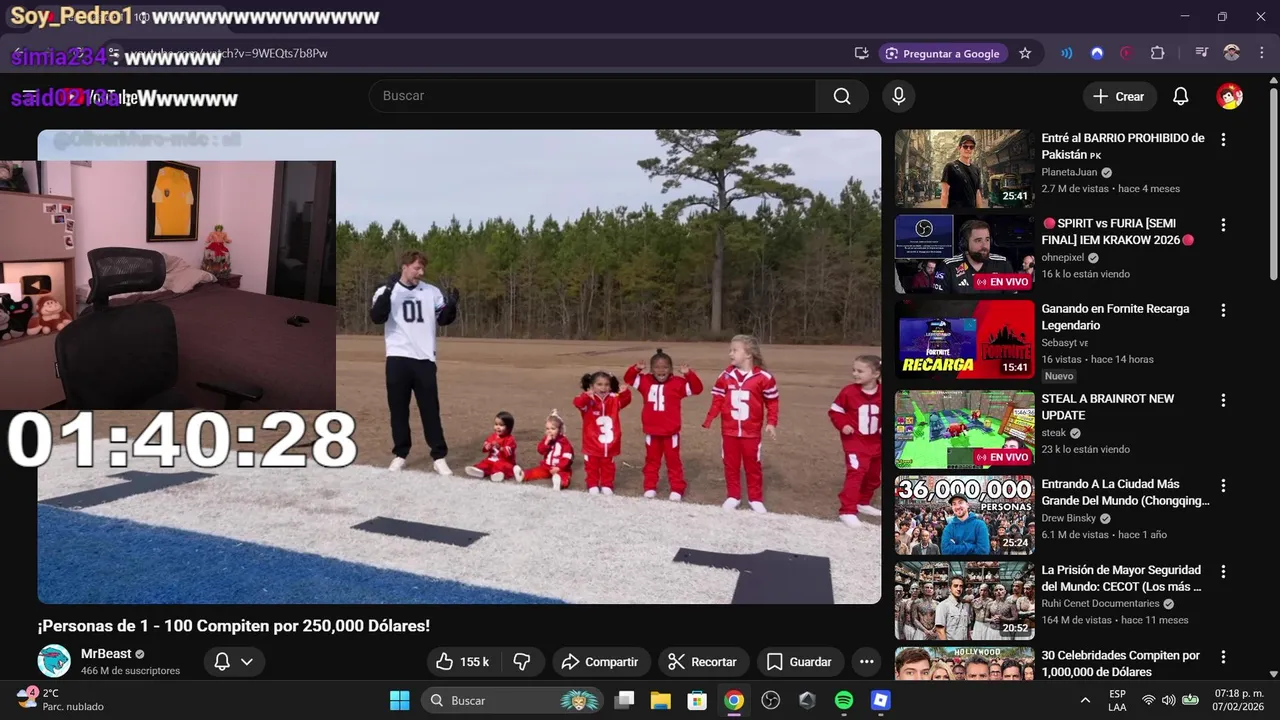Bookmark this page with the star icon
This screenshot has width=1280, height=720.
[x=1025, y=53]
